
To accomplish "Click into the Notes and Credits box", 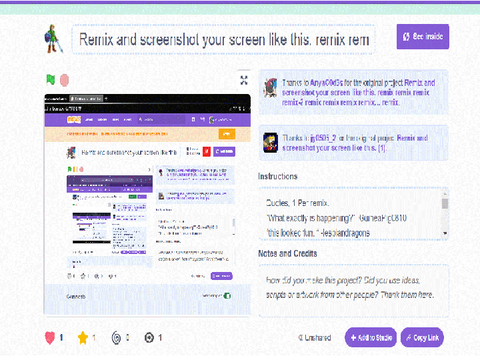I will (353, 290).
